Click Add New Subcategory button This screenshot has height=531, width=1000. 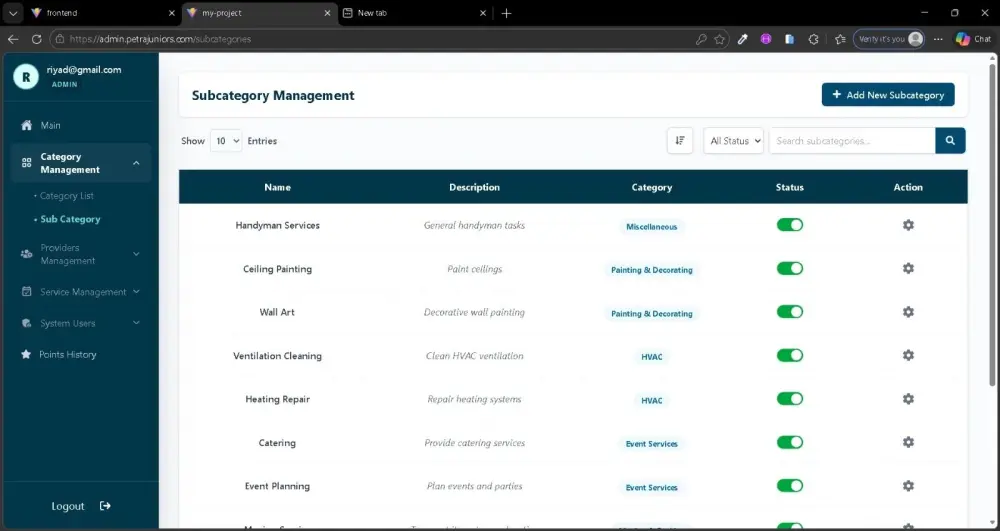click(x=888, y=94)
